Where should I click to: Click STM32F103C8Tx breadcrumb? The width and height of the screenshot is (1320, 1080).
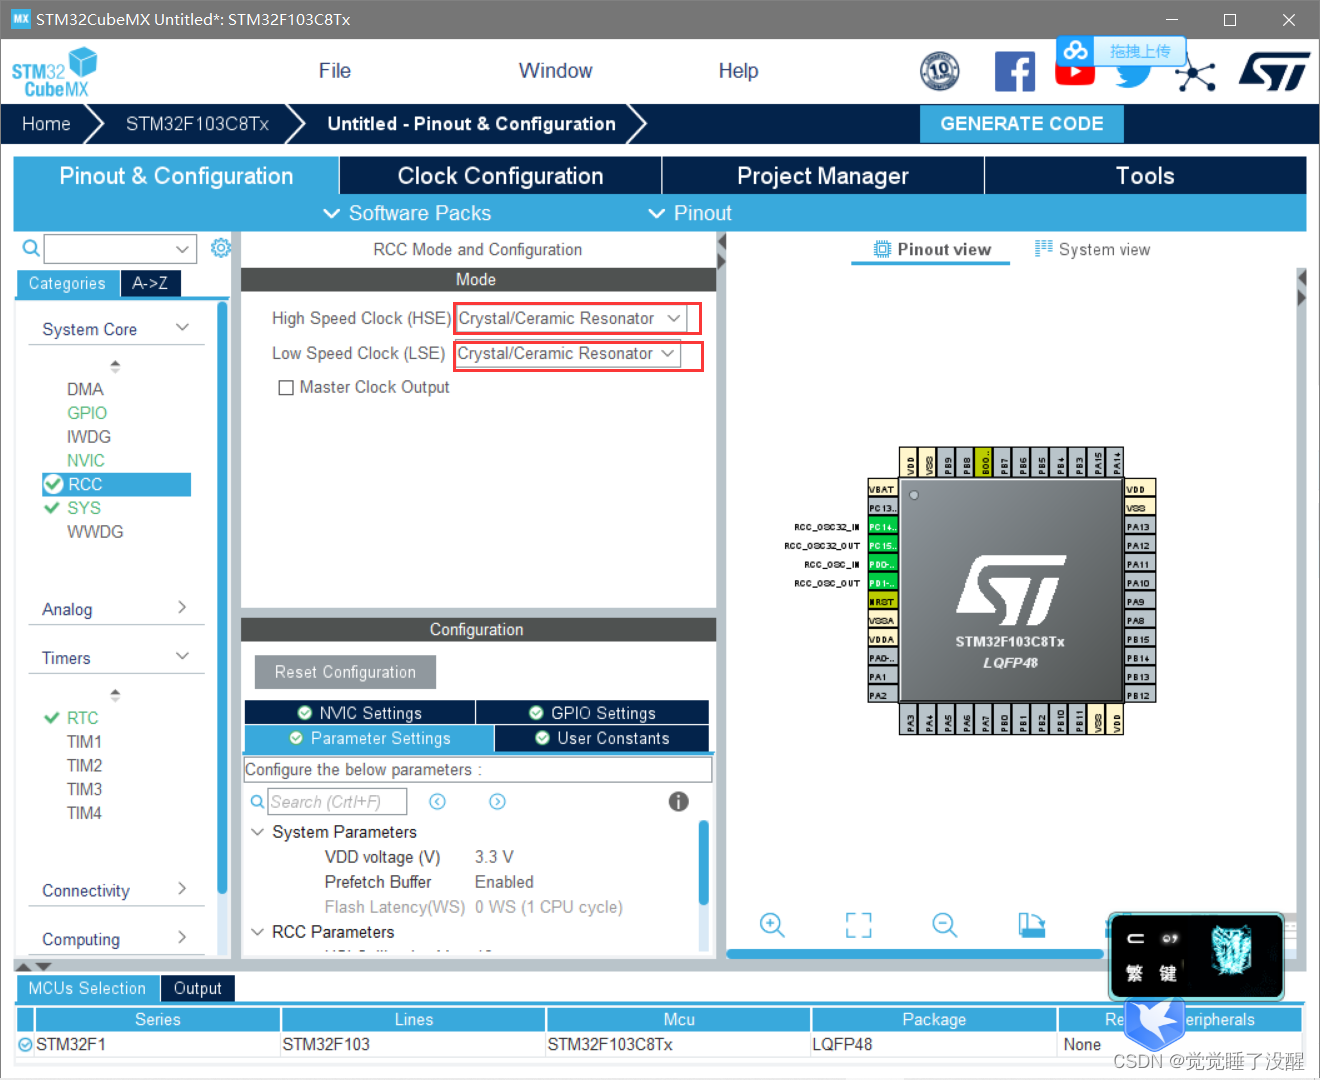[x=197, y=124]
